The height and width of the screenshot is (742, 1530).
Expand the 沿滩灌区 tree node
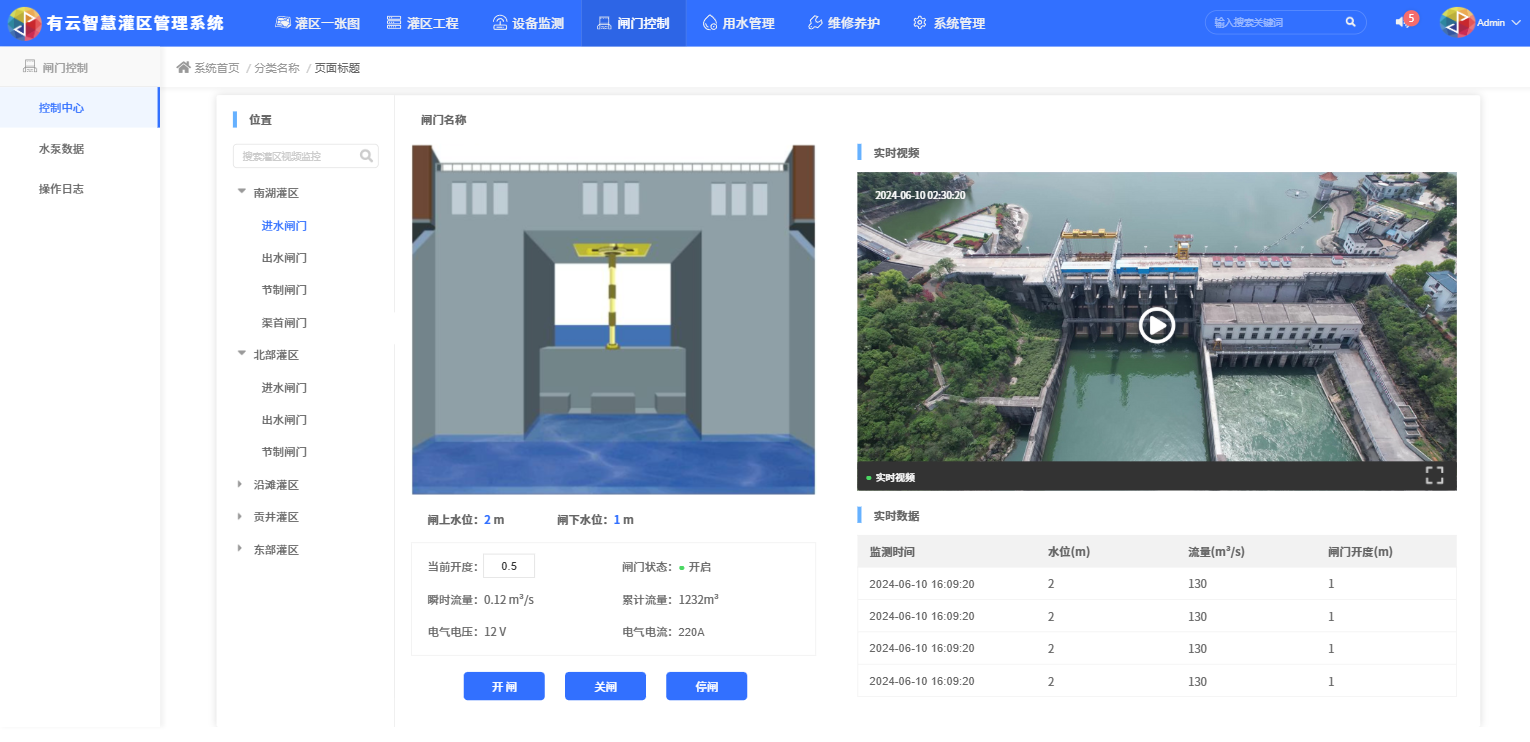coord(240,485)
